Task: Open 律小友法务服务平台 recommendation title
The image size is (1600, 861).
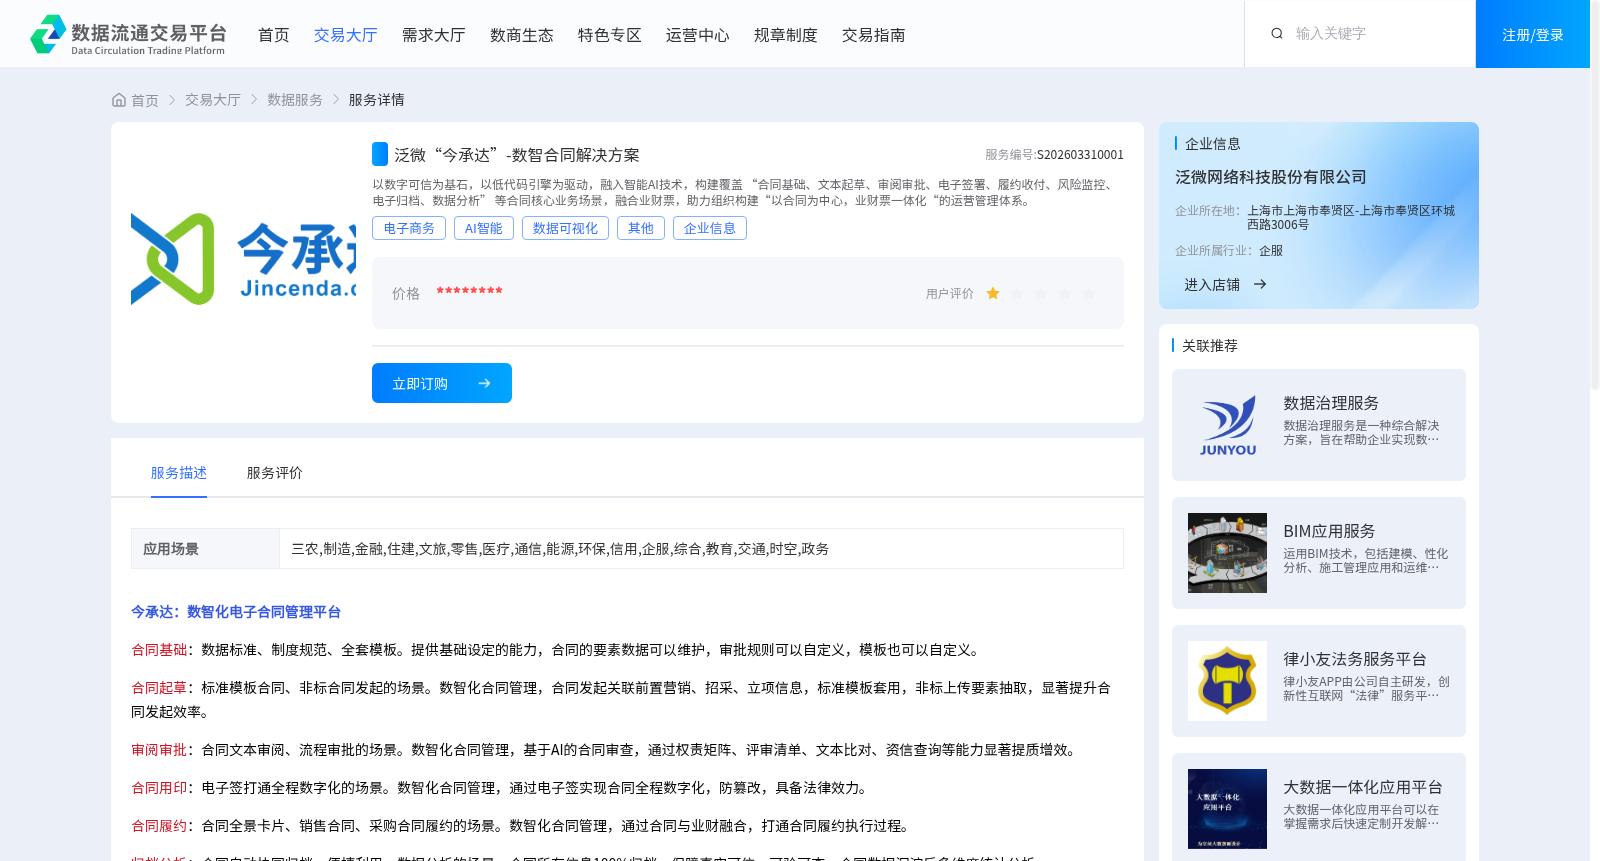Action: tap(1355, 659)
